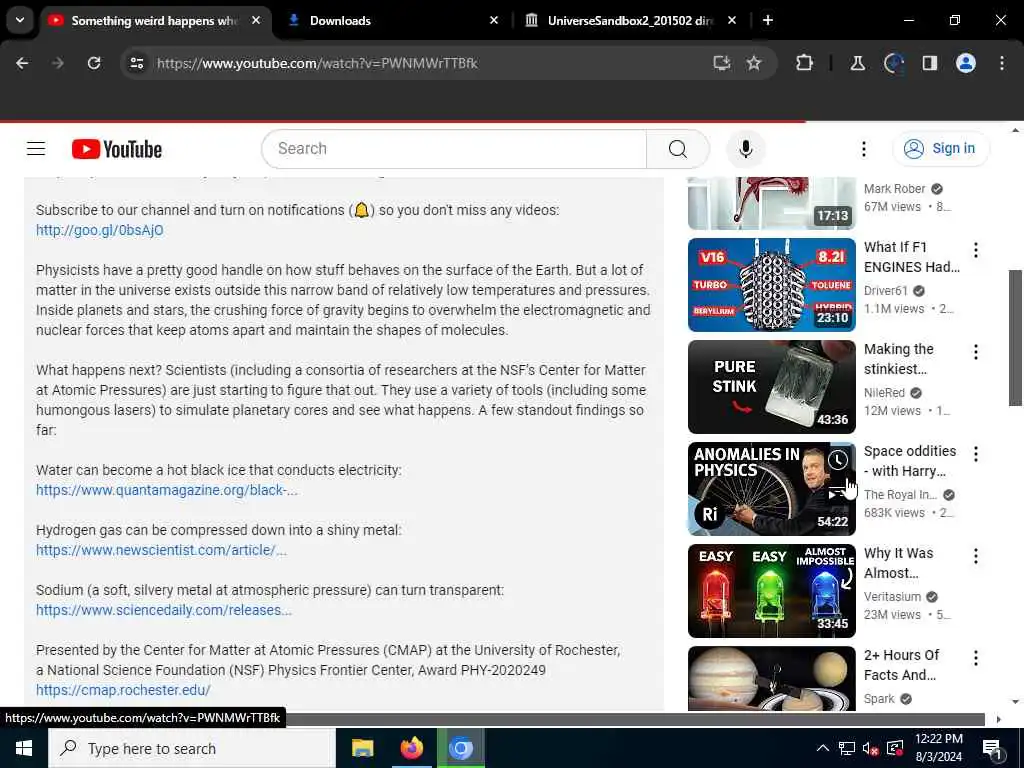Screen dimensions: 1024x768
Task: Click the muted volume tray icon
Action: 871,748
